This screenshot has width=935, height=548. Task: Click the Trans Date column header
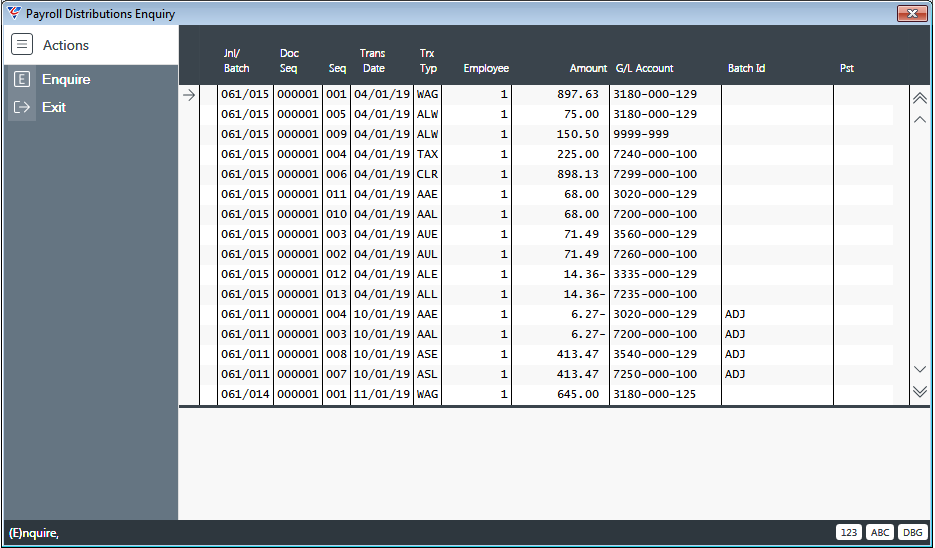click(x=373, y=61)
